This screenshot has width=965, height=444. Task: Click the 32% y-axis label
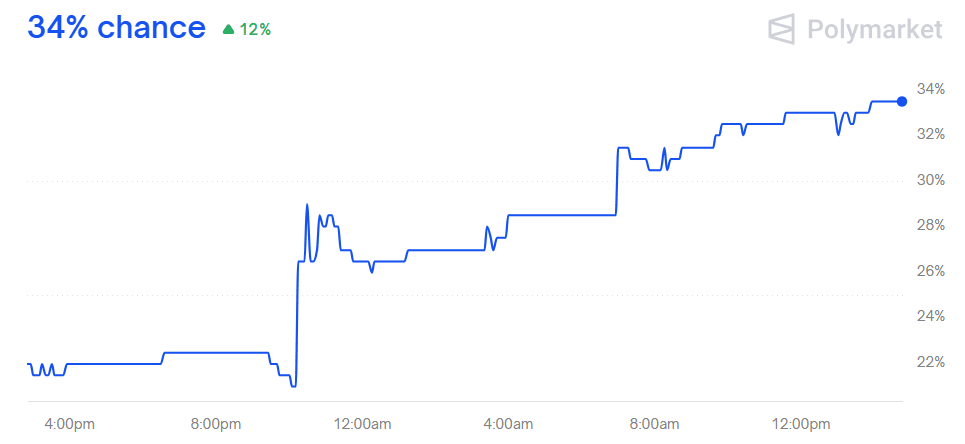pyautogui.click(x=931, y=134)
